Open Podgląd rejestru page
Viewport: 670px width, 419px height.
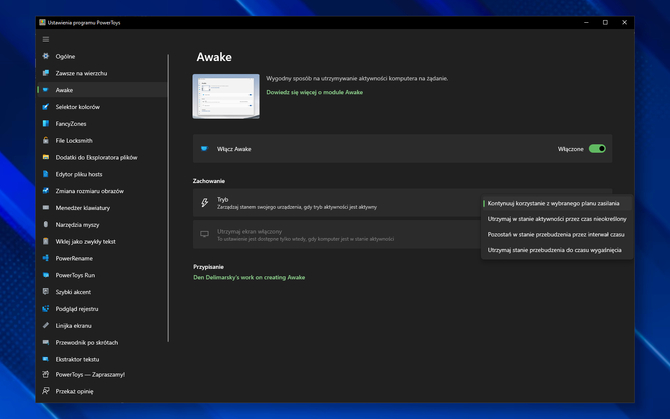point(102,309)
